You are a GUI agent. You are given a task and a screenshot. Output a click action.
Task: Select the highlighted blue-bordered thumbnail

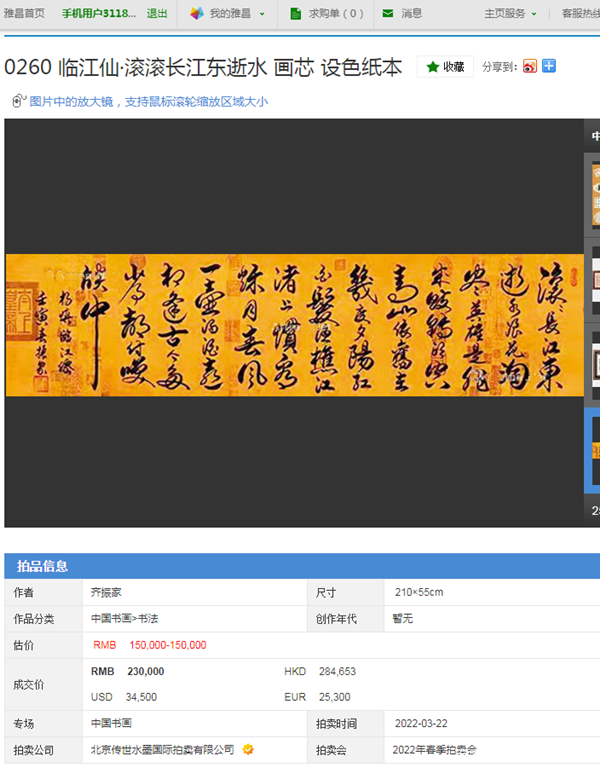pyautogui.click(x=593, y=450)
